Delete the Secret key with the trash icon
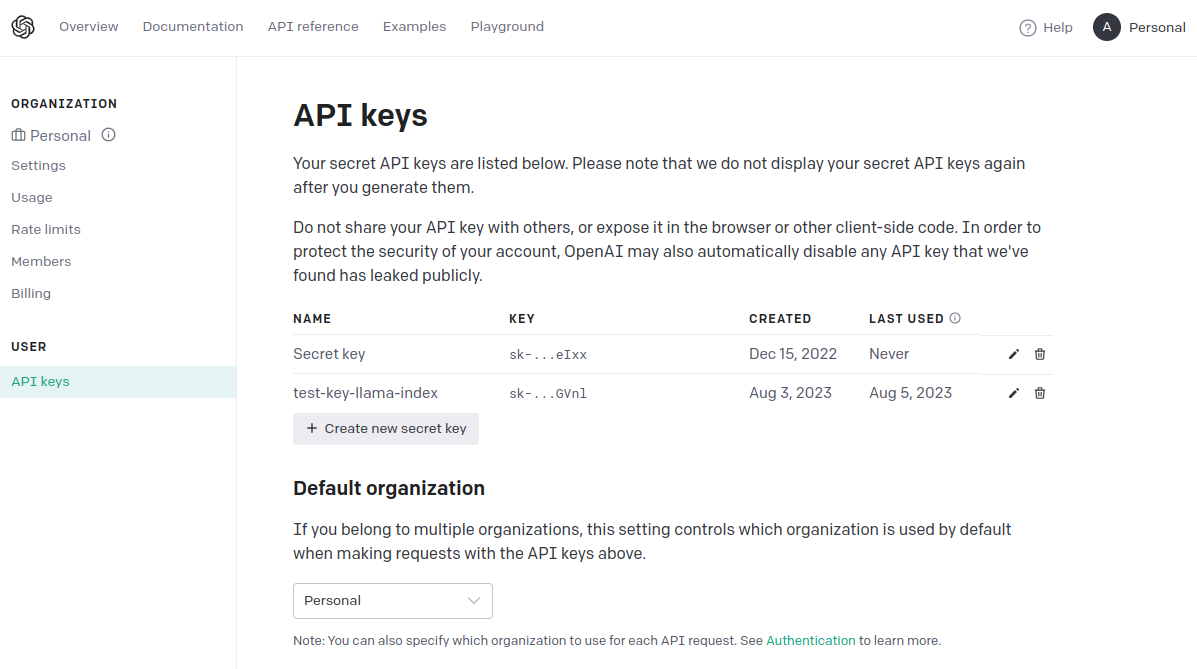Image resolution: width=1197 pixels, height=669 pixels. 1040,354
